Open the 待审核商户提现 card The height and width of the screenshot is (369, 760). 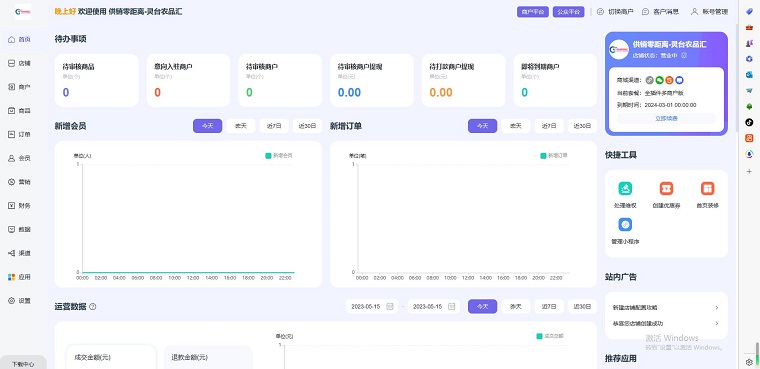pyautogui.click(x=372, y=80)
